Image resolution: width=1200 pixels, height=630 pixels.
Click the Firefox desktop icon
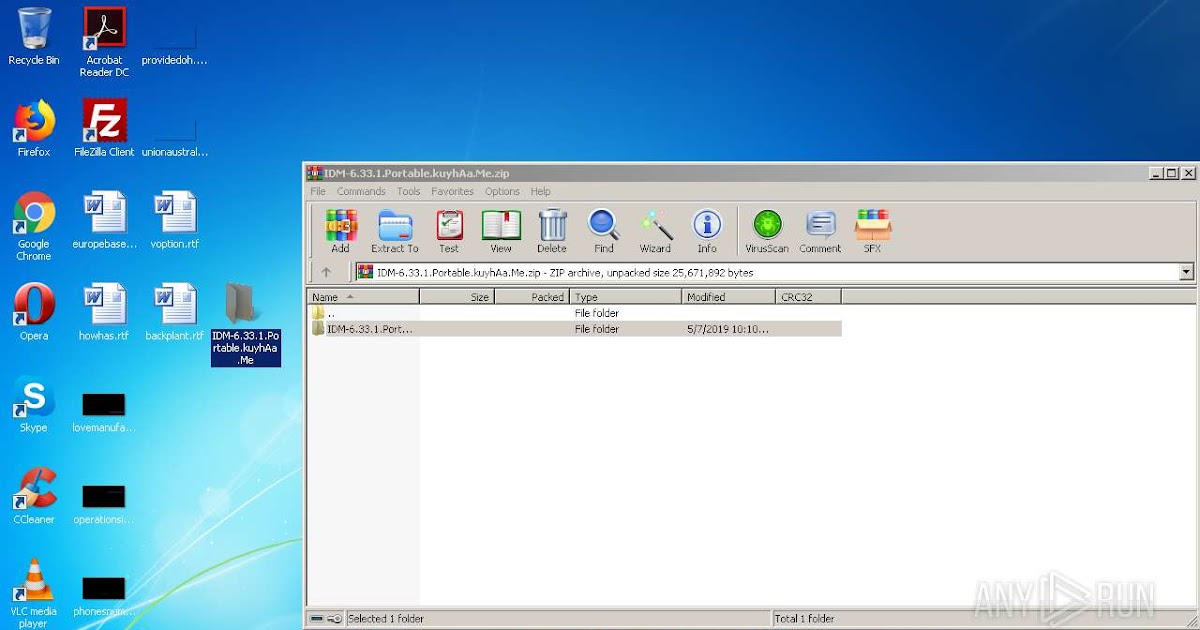point(34,127)
